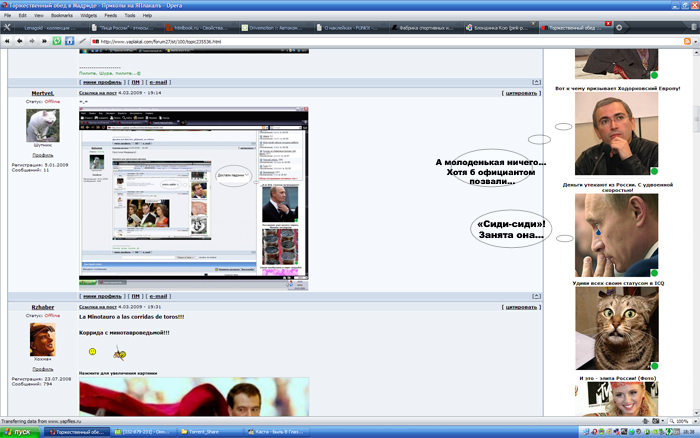Open the page zoom 100% dropdown
The image size is (700, 438).
[684, 422]
